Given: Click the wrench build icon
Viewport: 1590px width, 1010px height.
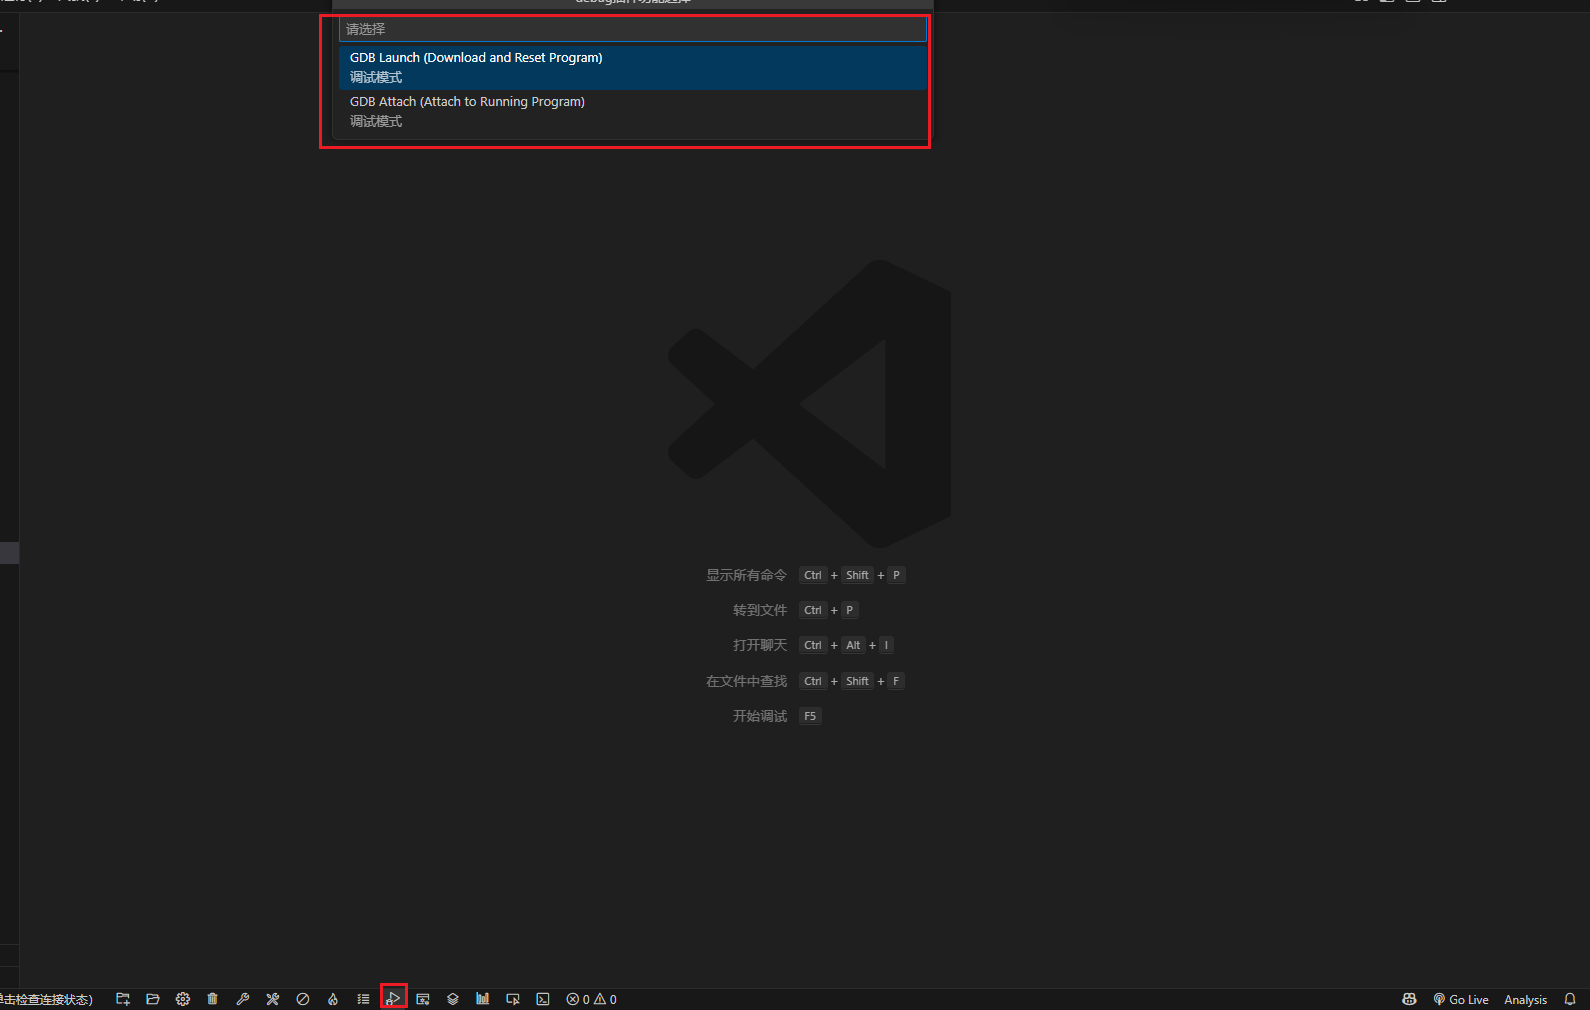Looking at the screenshot, I should click(243, 999).
